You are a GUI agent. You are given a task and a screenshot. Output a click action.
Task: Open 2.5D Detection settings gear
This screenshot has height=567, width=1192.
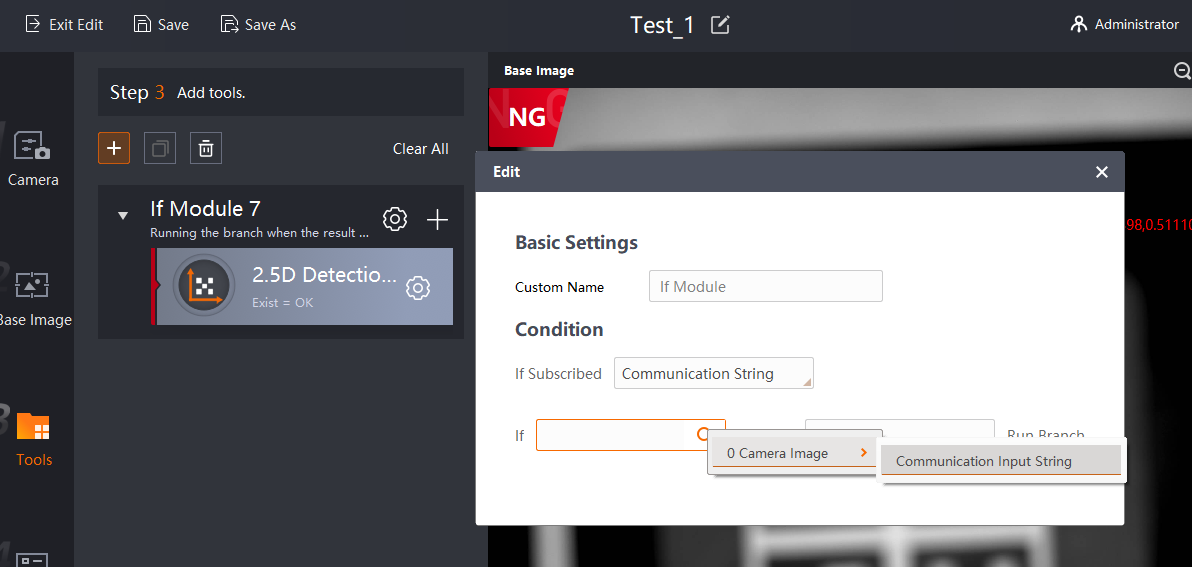[x=418, y=288]
